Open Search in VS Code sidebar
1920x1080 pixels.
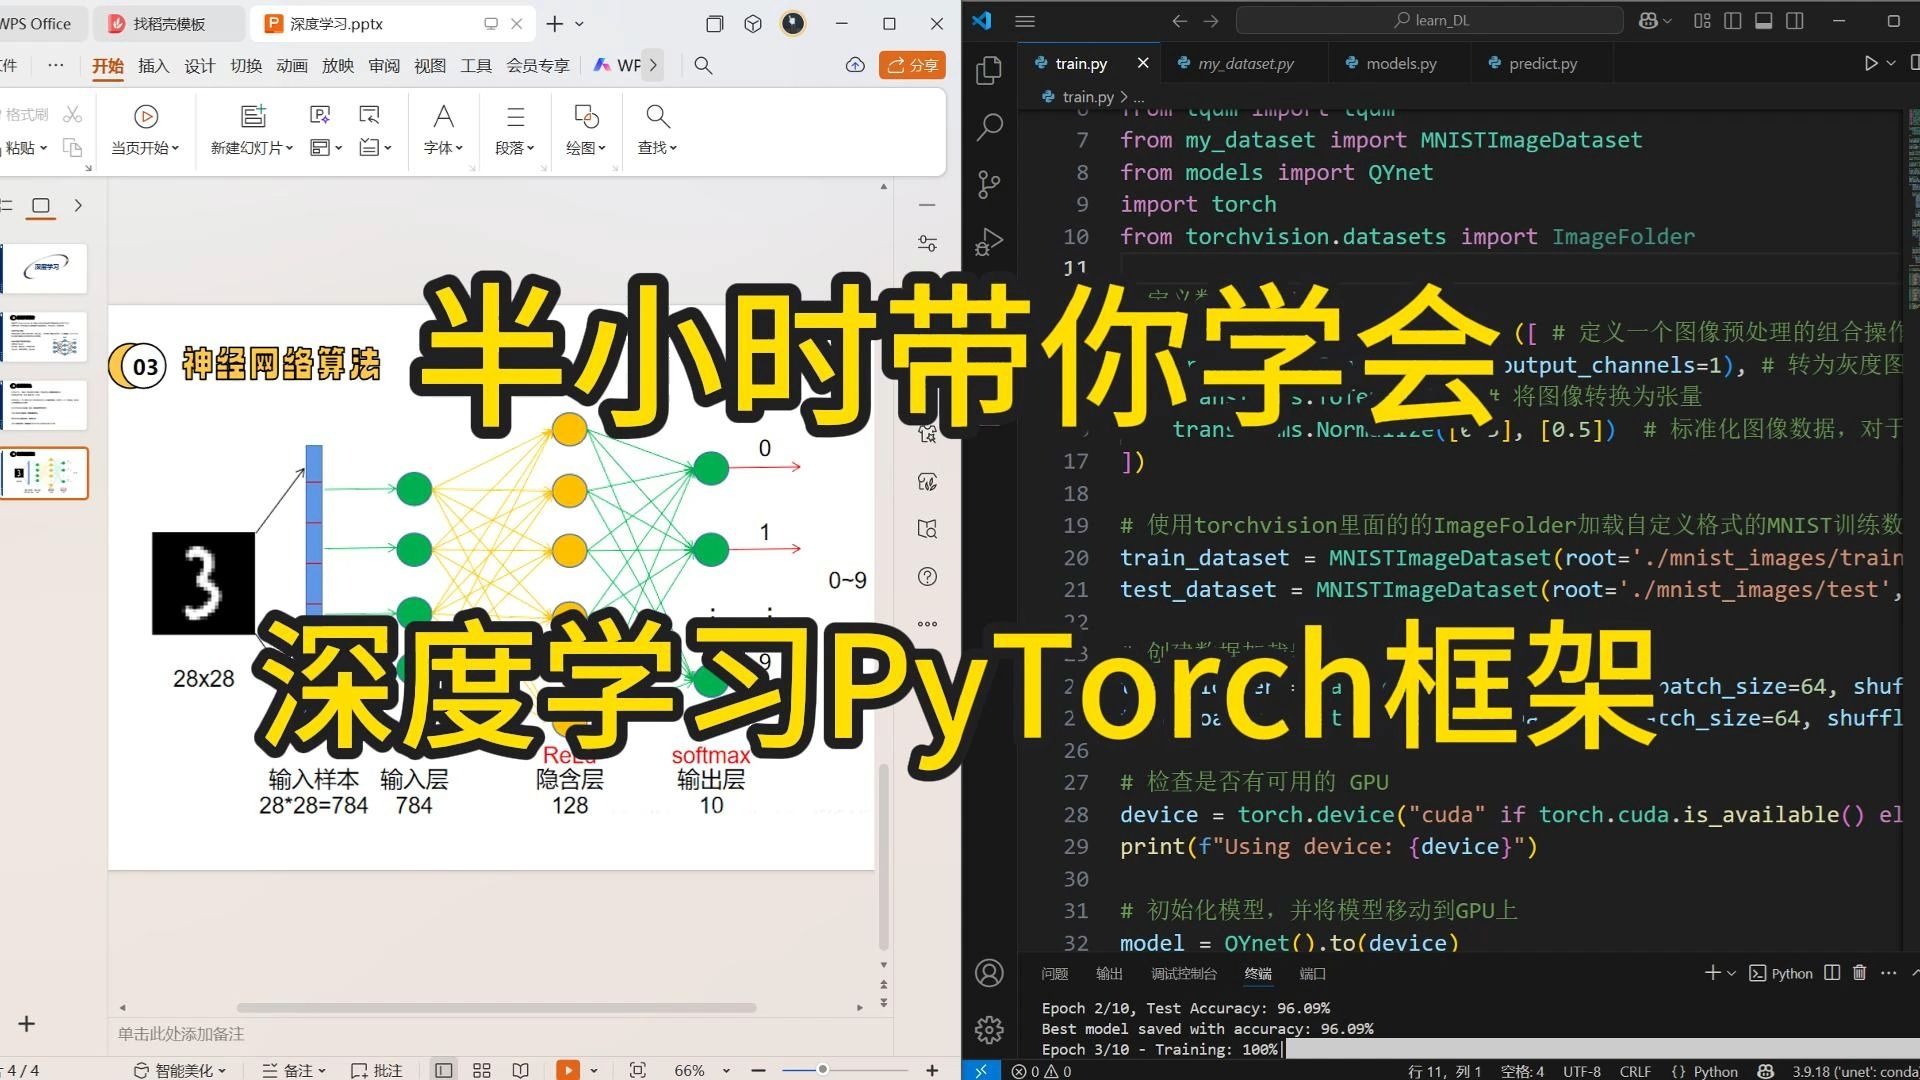(x=989, y=127)
